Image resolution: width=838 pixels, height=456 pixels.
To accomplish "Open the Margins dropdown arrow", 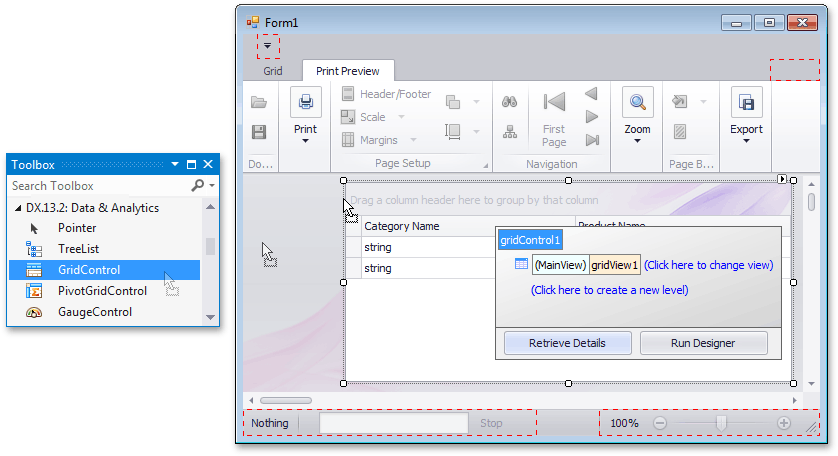I will point(413,140).
